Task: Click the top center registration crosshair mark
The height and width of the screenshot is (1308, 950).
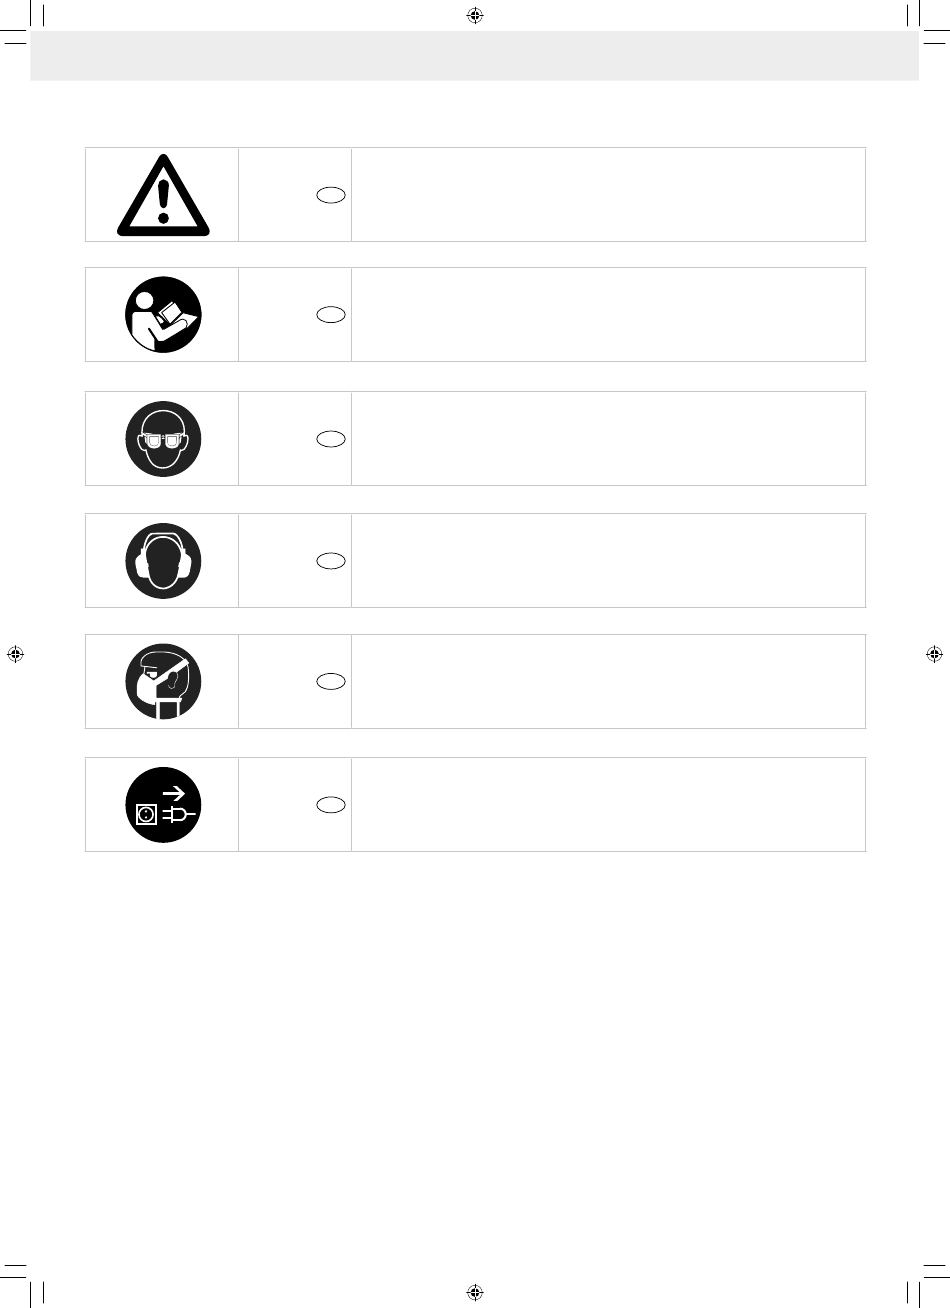Action: [x=475, y=16]
